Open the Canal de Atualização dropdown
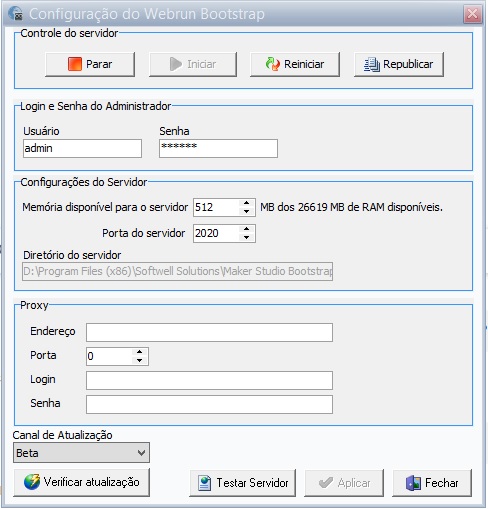The image size is (488, 509). pos(81,453)
